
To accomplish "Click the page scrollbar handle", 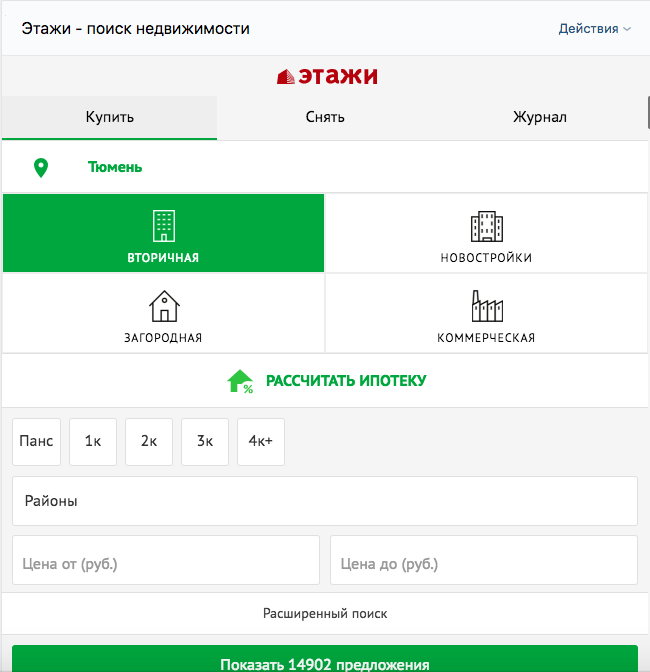I will coord(649,112).
